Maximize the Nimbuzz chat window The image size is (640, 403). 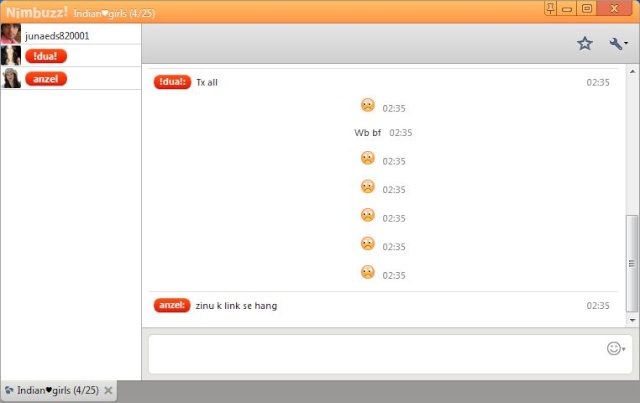587,8
